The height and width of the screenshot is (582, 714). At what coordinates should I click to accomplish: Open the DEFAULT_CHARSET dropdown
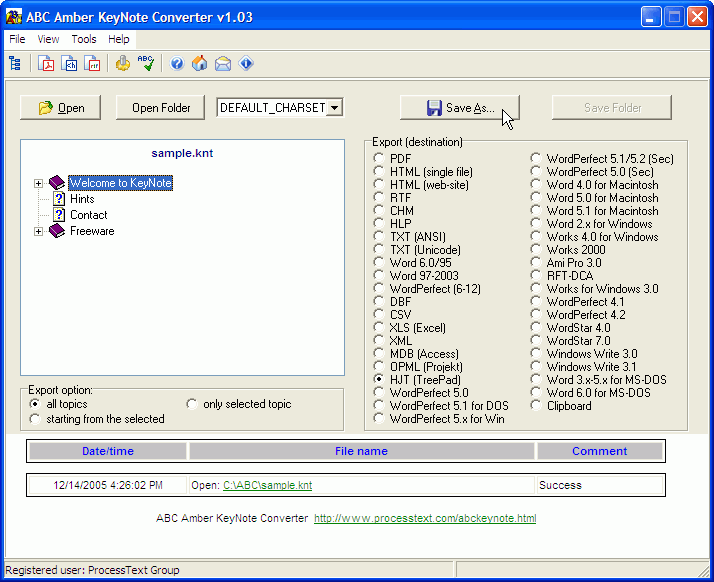click(x=335, y=108)
